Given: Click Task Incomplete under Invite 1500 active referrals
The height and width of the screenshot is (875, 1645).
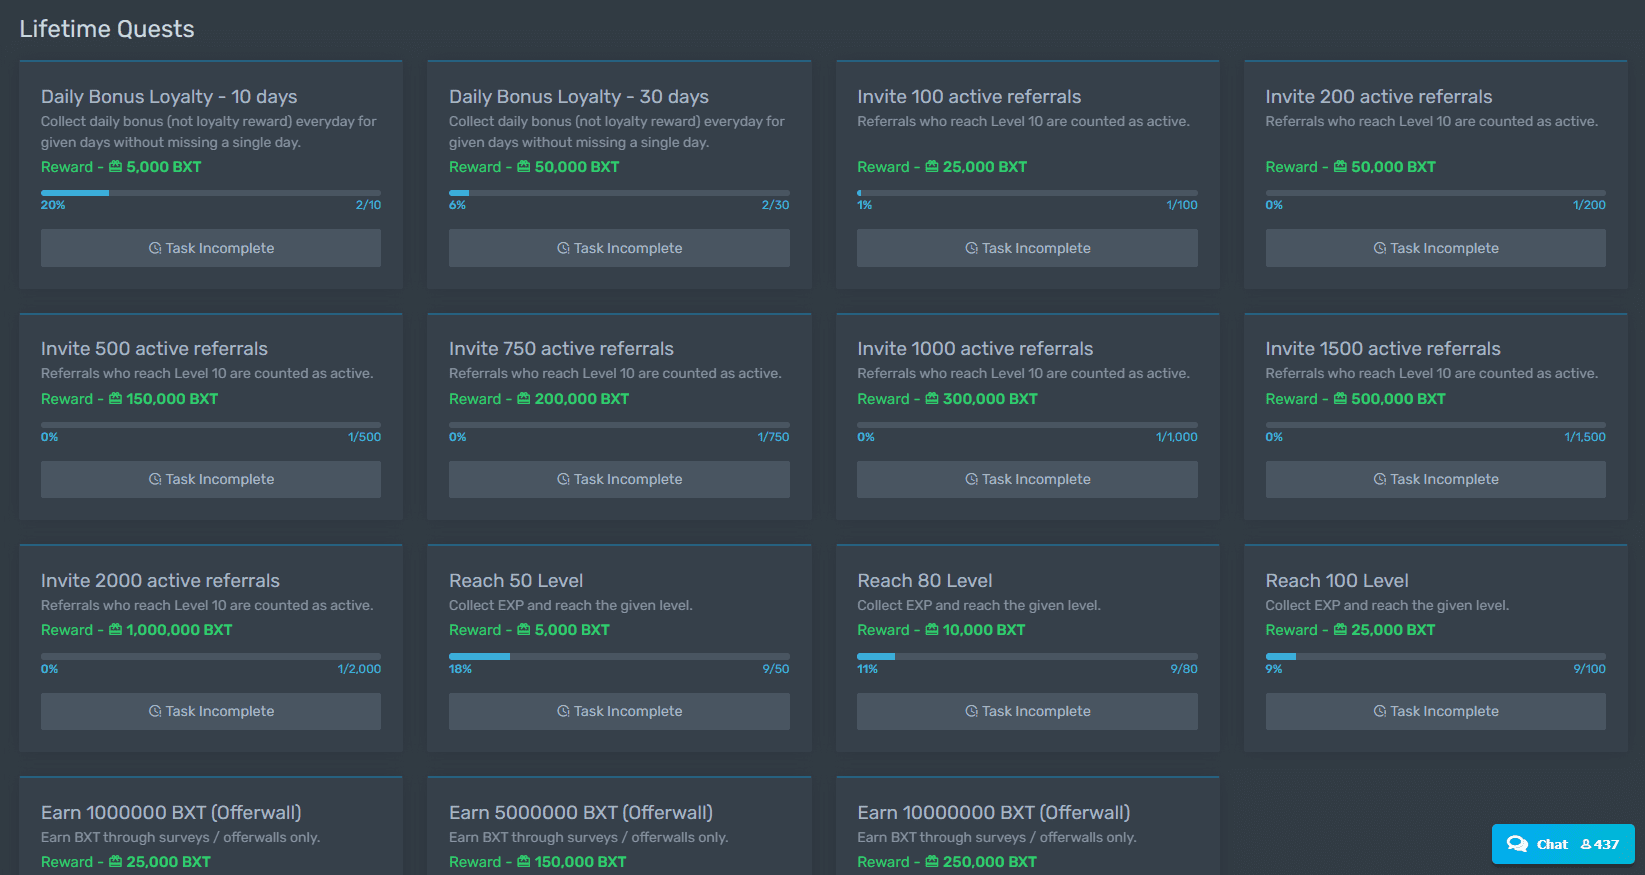Looking at the screenshot, I should pyautogui.click(x=1436, y=479).
